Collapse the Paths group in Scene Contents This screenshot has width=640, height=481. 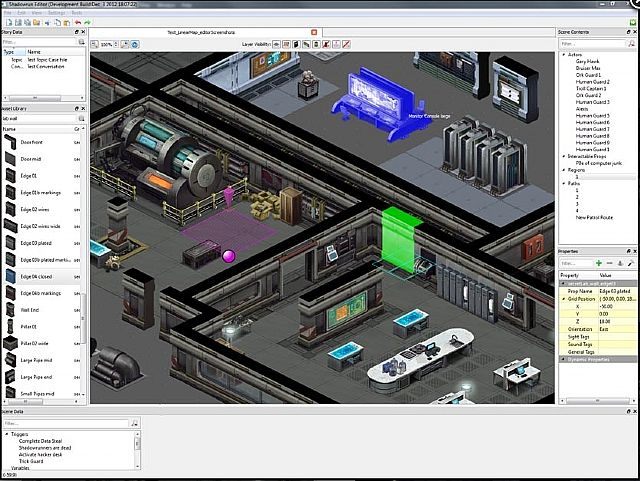pyautogui.click(x=564, y=183)
